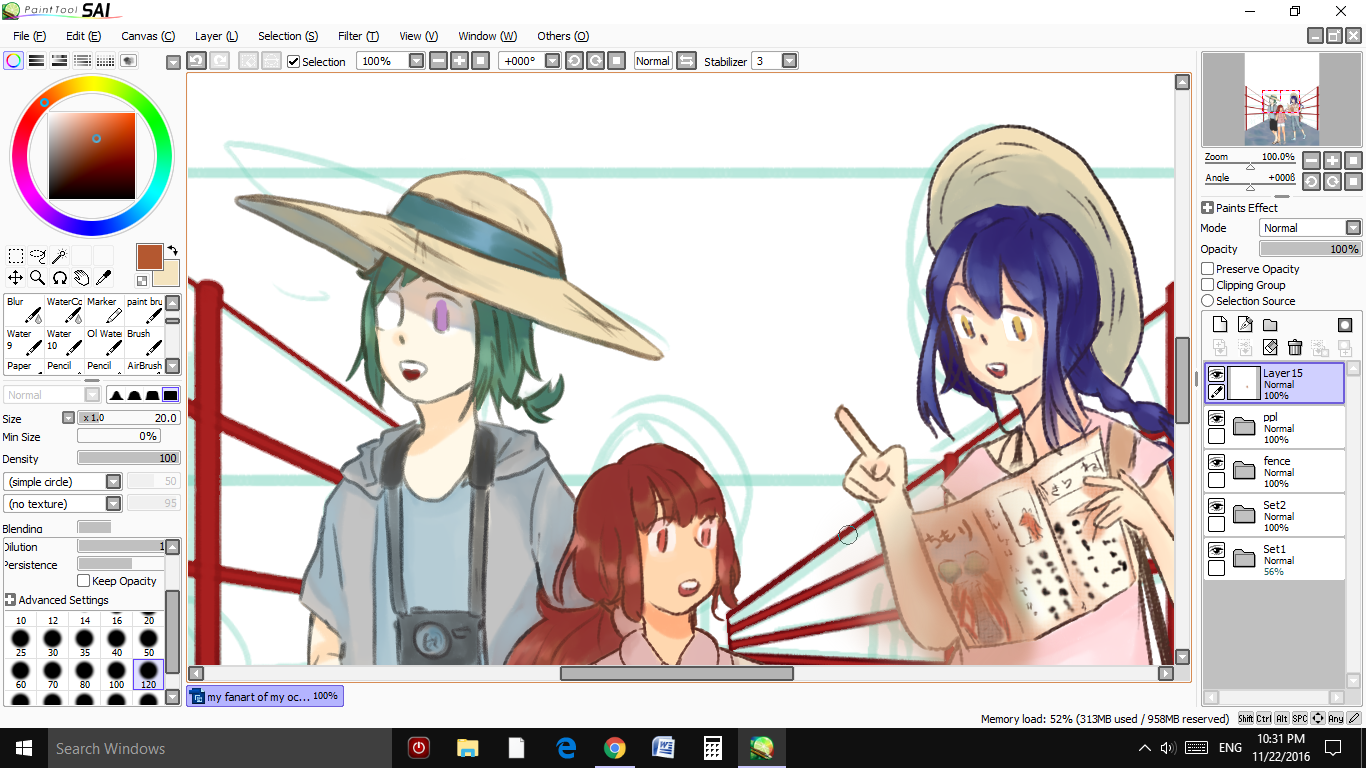Click the foreground brown color swatch
This screenshot has width=1366, height=768.
point(149,256)
